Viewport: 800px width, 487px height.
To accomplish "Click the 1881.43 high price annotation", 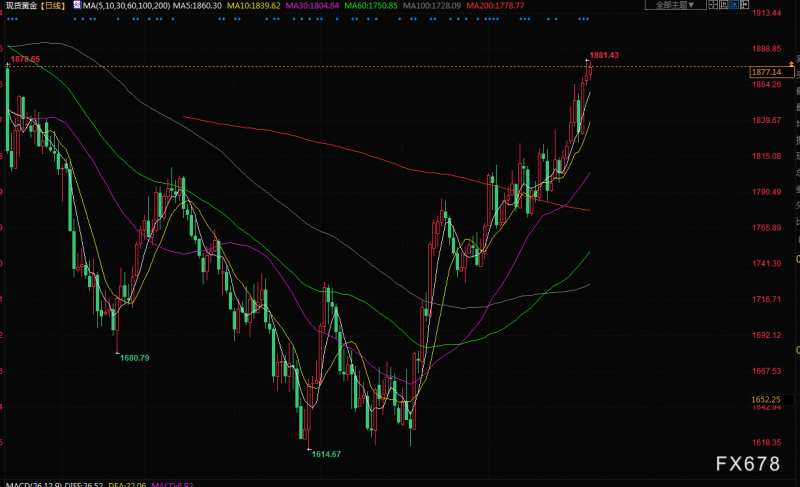I will tap(604, 55).
